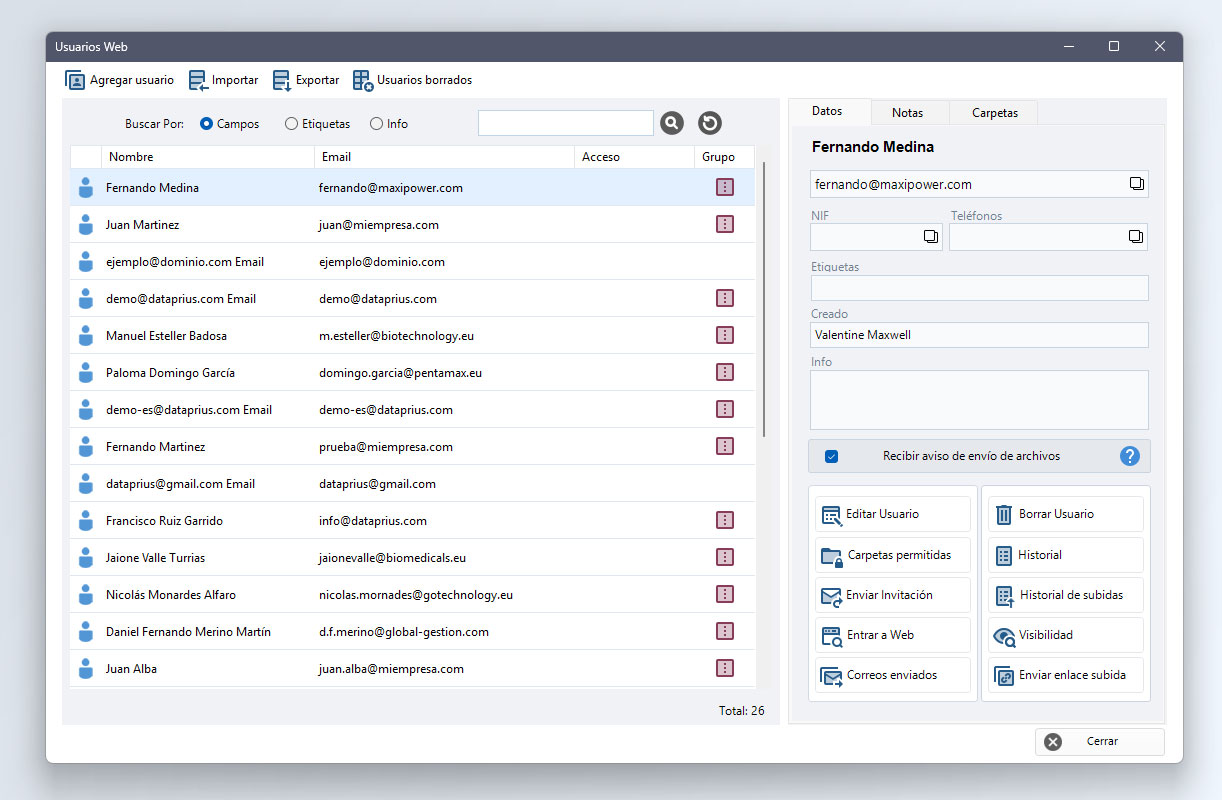Image resolution: width=1222 pixels, height=800 pixels.
Task: Sort by the Nombre column header
Action: [208, 157]
